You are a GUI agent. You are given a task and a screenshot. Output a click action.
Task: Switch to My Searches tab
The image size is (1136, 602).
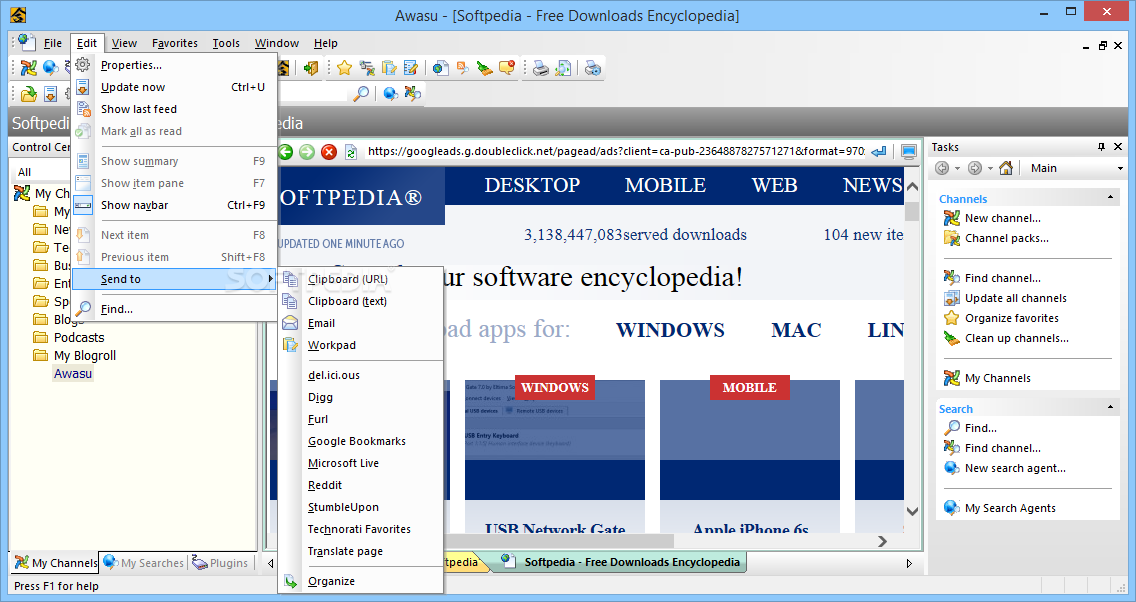pyautogui.click(x=144, y=563)
